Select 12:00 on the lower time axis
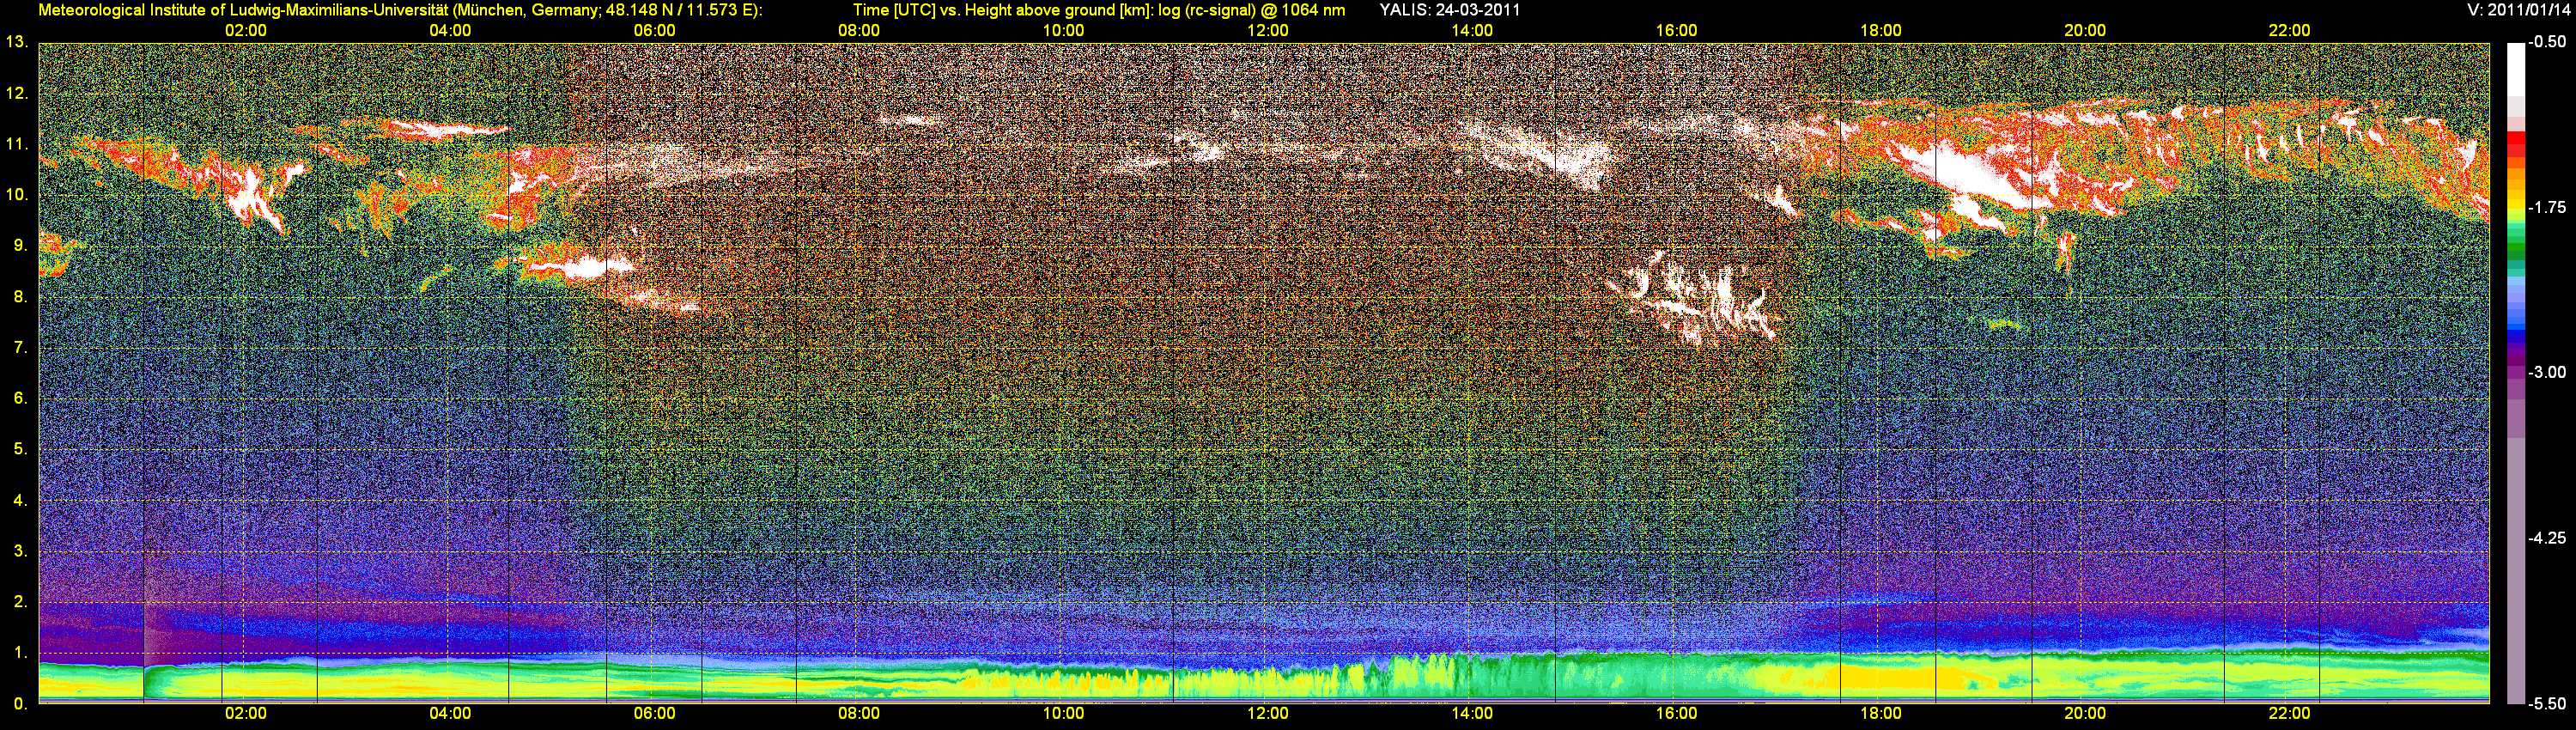The image size is (2576, 730). pyautogui.click(x=1268, y=714)
